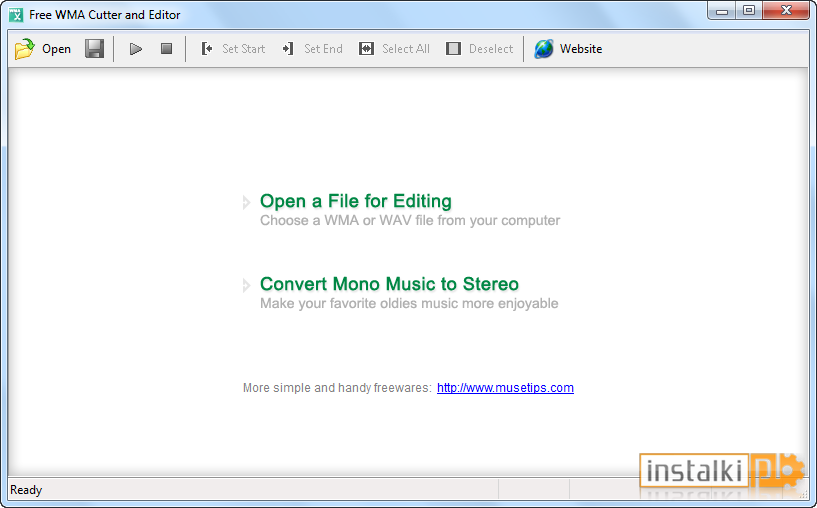The height and width of the screenshot is (508, 817).
Task: Click the app icon in title bar
Action: coord(16,15)
